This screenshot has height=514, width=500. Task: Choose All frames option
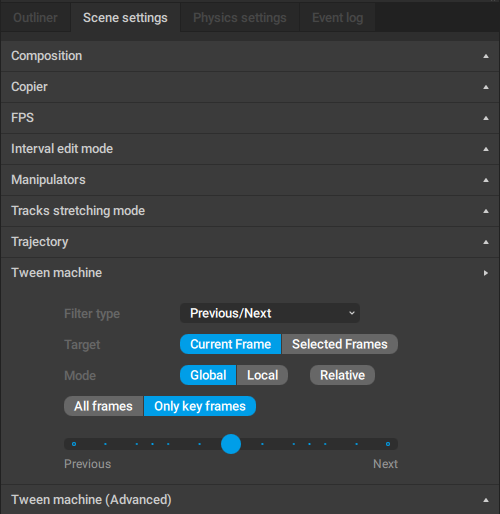[103, 406]
